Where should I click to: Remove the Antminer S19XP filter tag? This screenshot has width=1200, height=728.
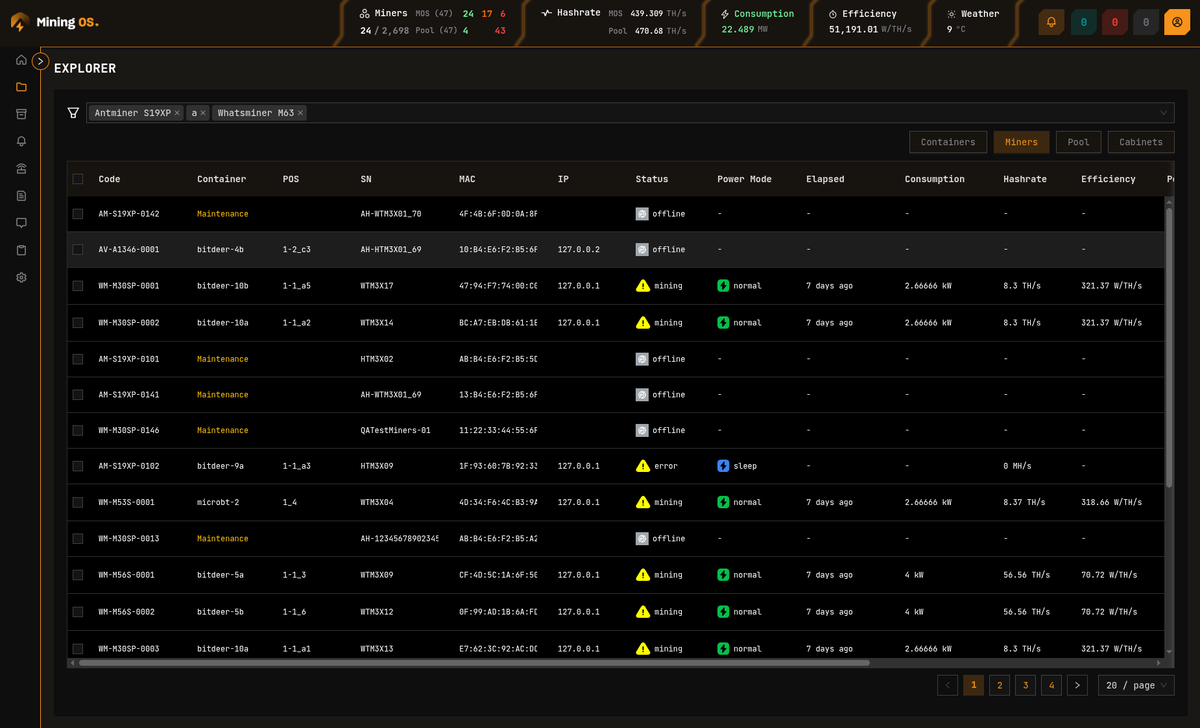pos(178,113)
